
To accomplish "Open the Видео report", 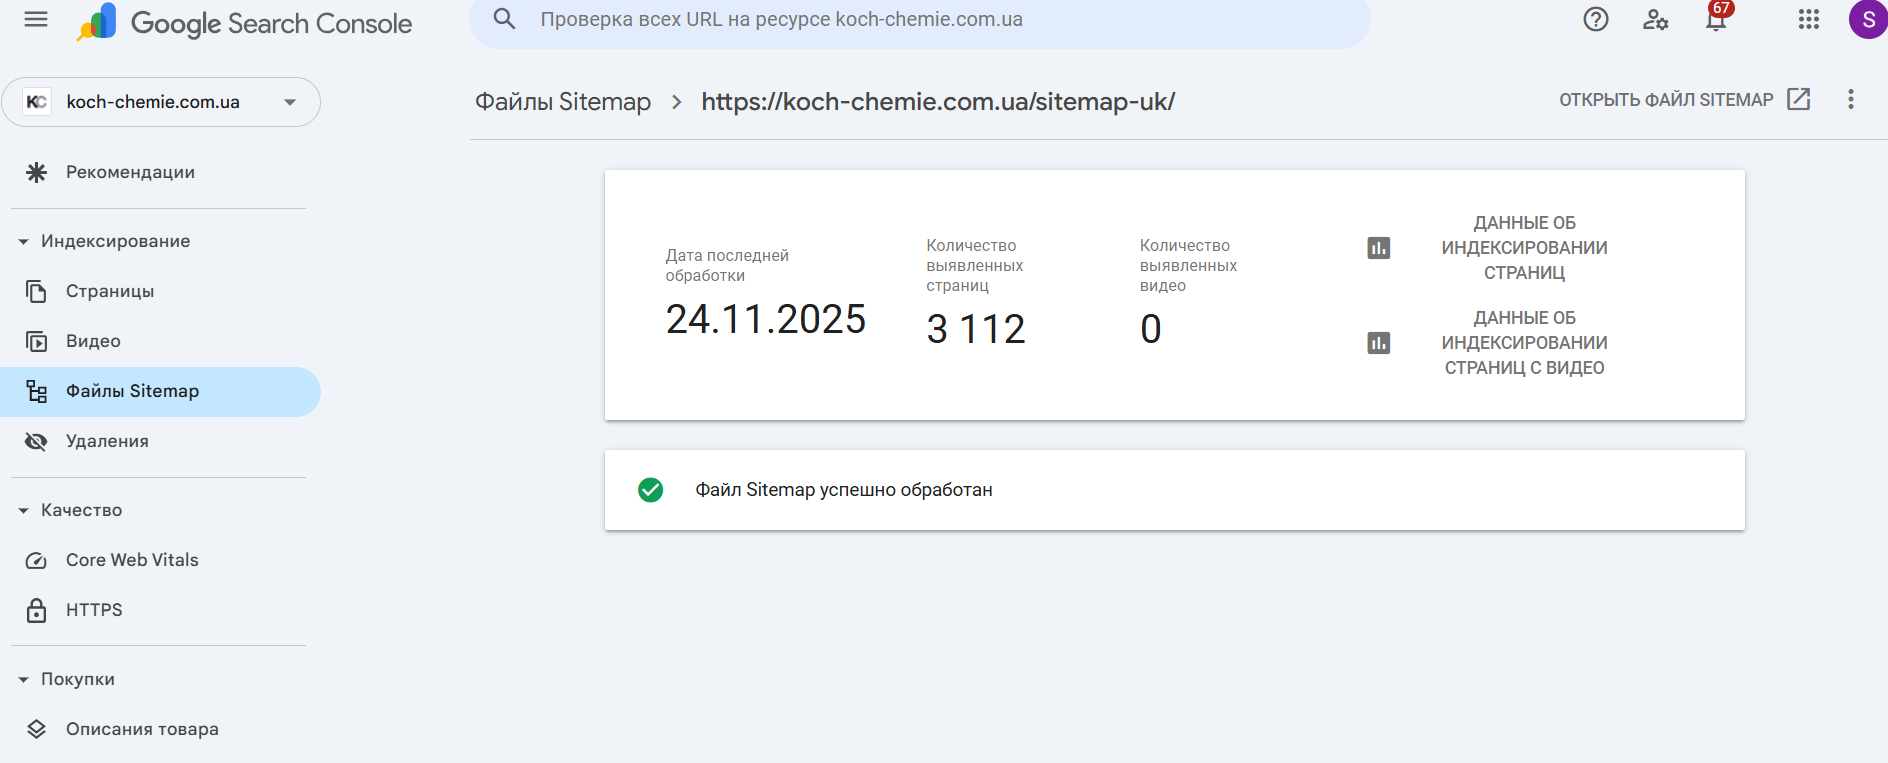I will pos(160,341).
